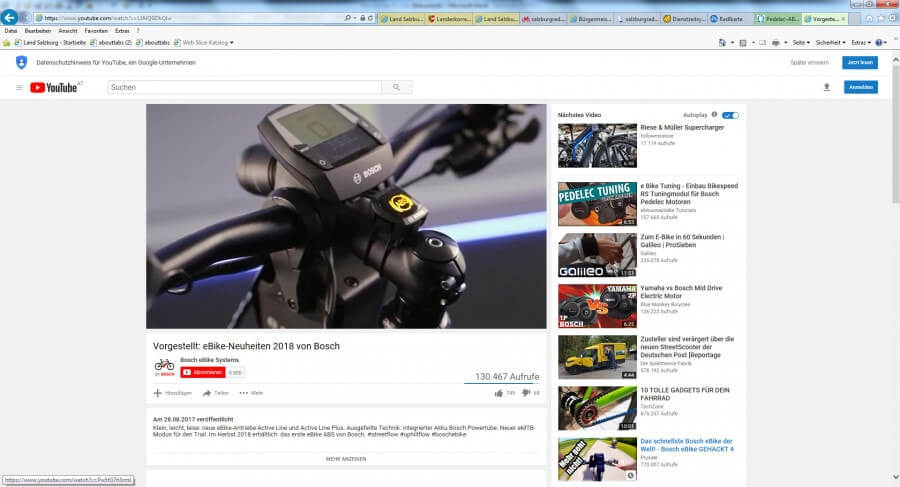Click the Teilen share icon

207,393
